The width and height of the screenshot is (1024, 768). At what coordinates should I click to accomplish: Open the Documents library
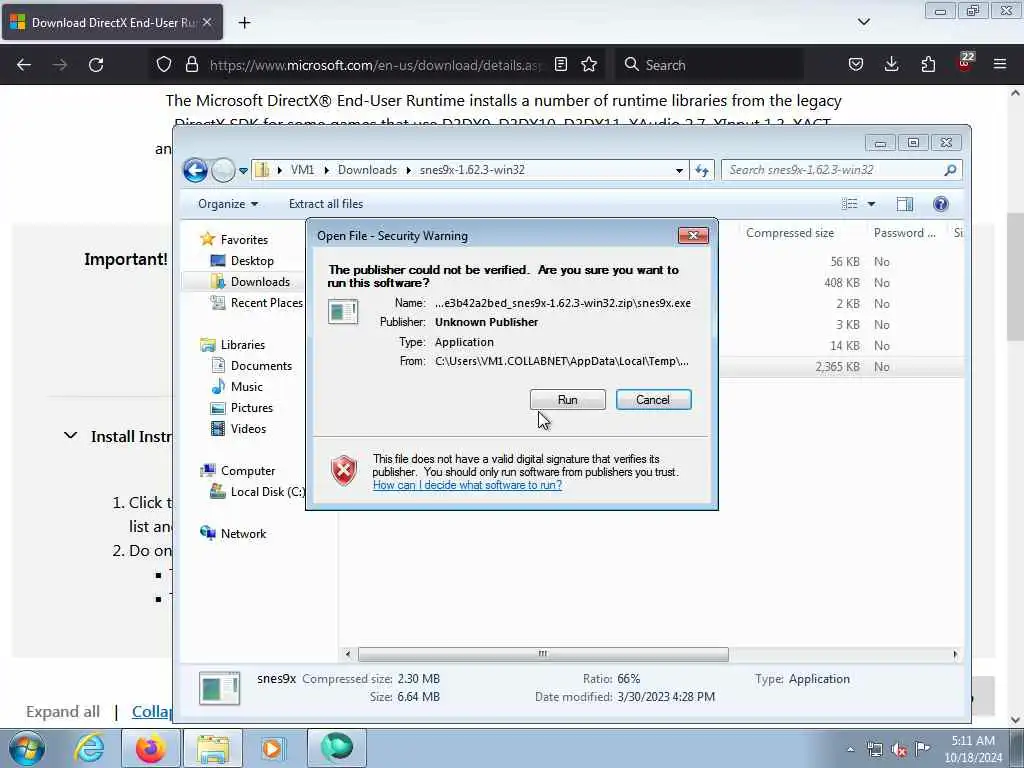click(x=261, y=366)
